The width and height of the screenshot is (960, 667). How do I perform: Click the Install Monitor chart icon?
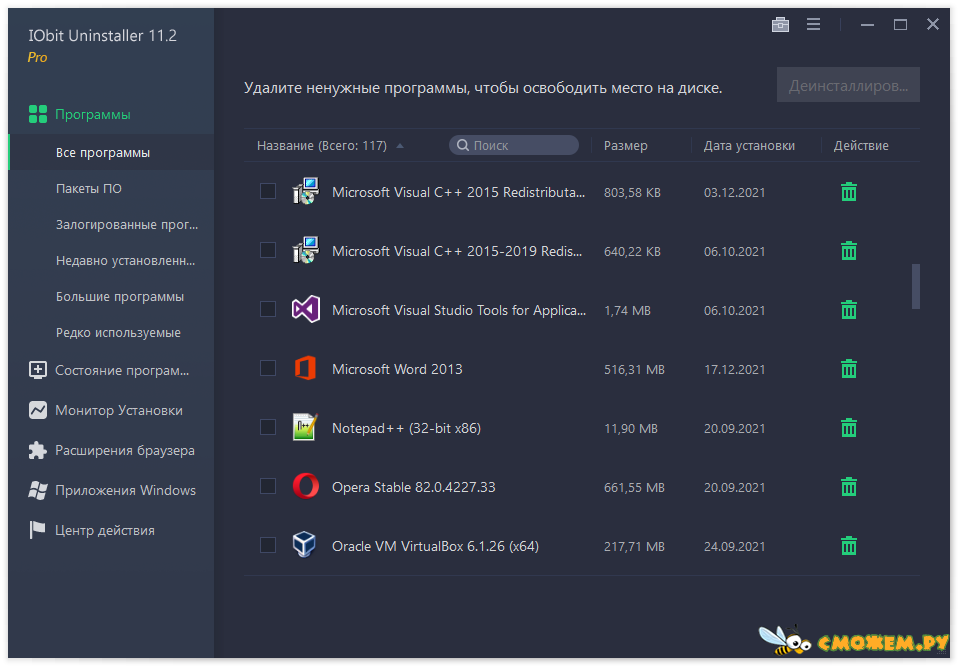(x=37, y=410)
